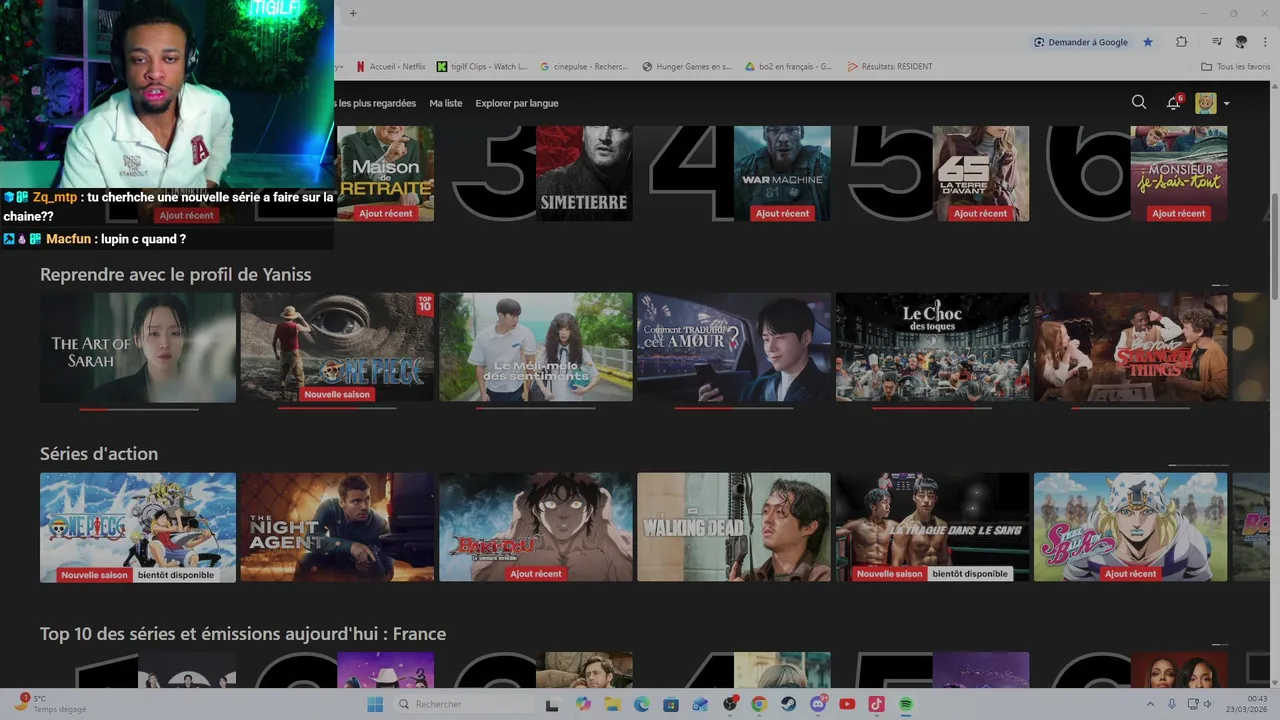Click Top 10 des séries et émissions heading
Image resolution: width=1280 pixels, height=720 pixels.
(x=243, y=634)
